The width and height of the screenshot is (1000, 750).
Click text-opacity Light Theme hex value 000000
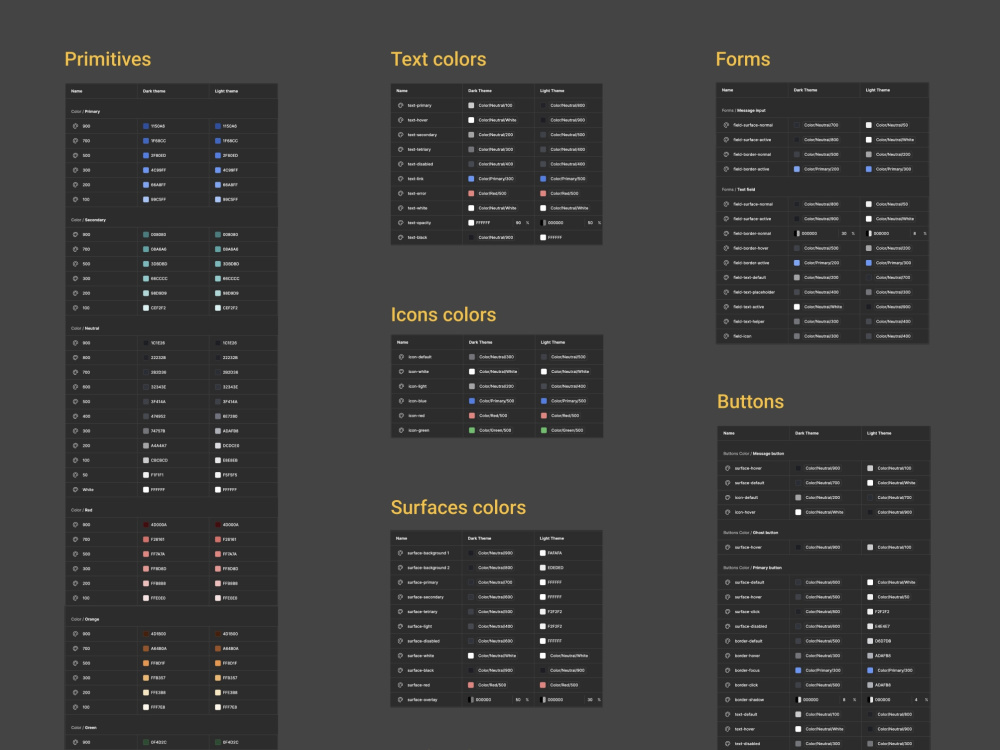555,223
